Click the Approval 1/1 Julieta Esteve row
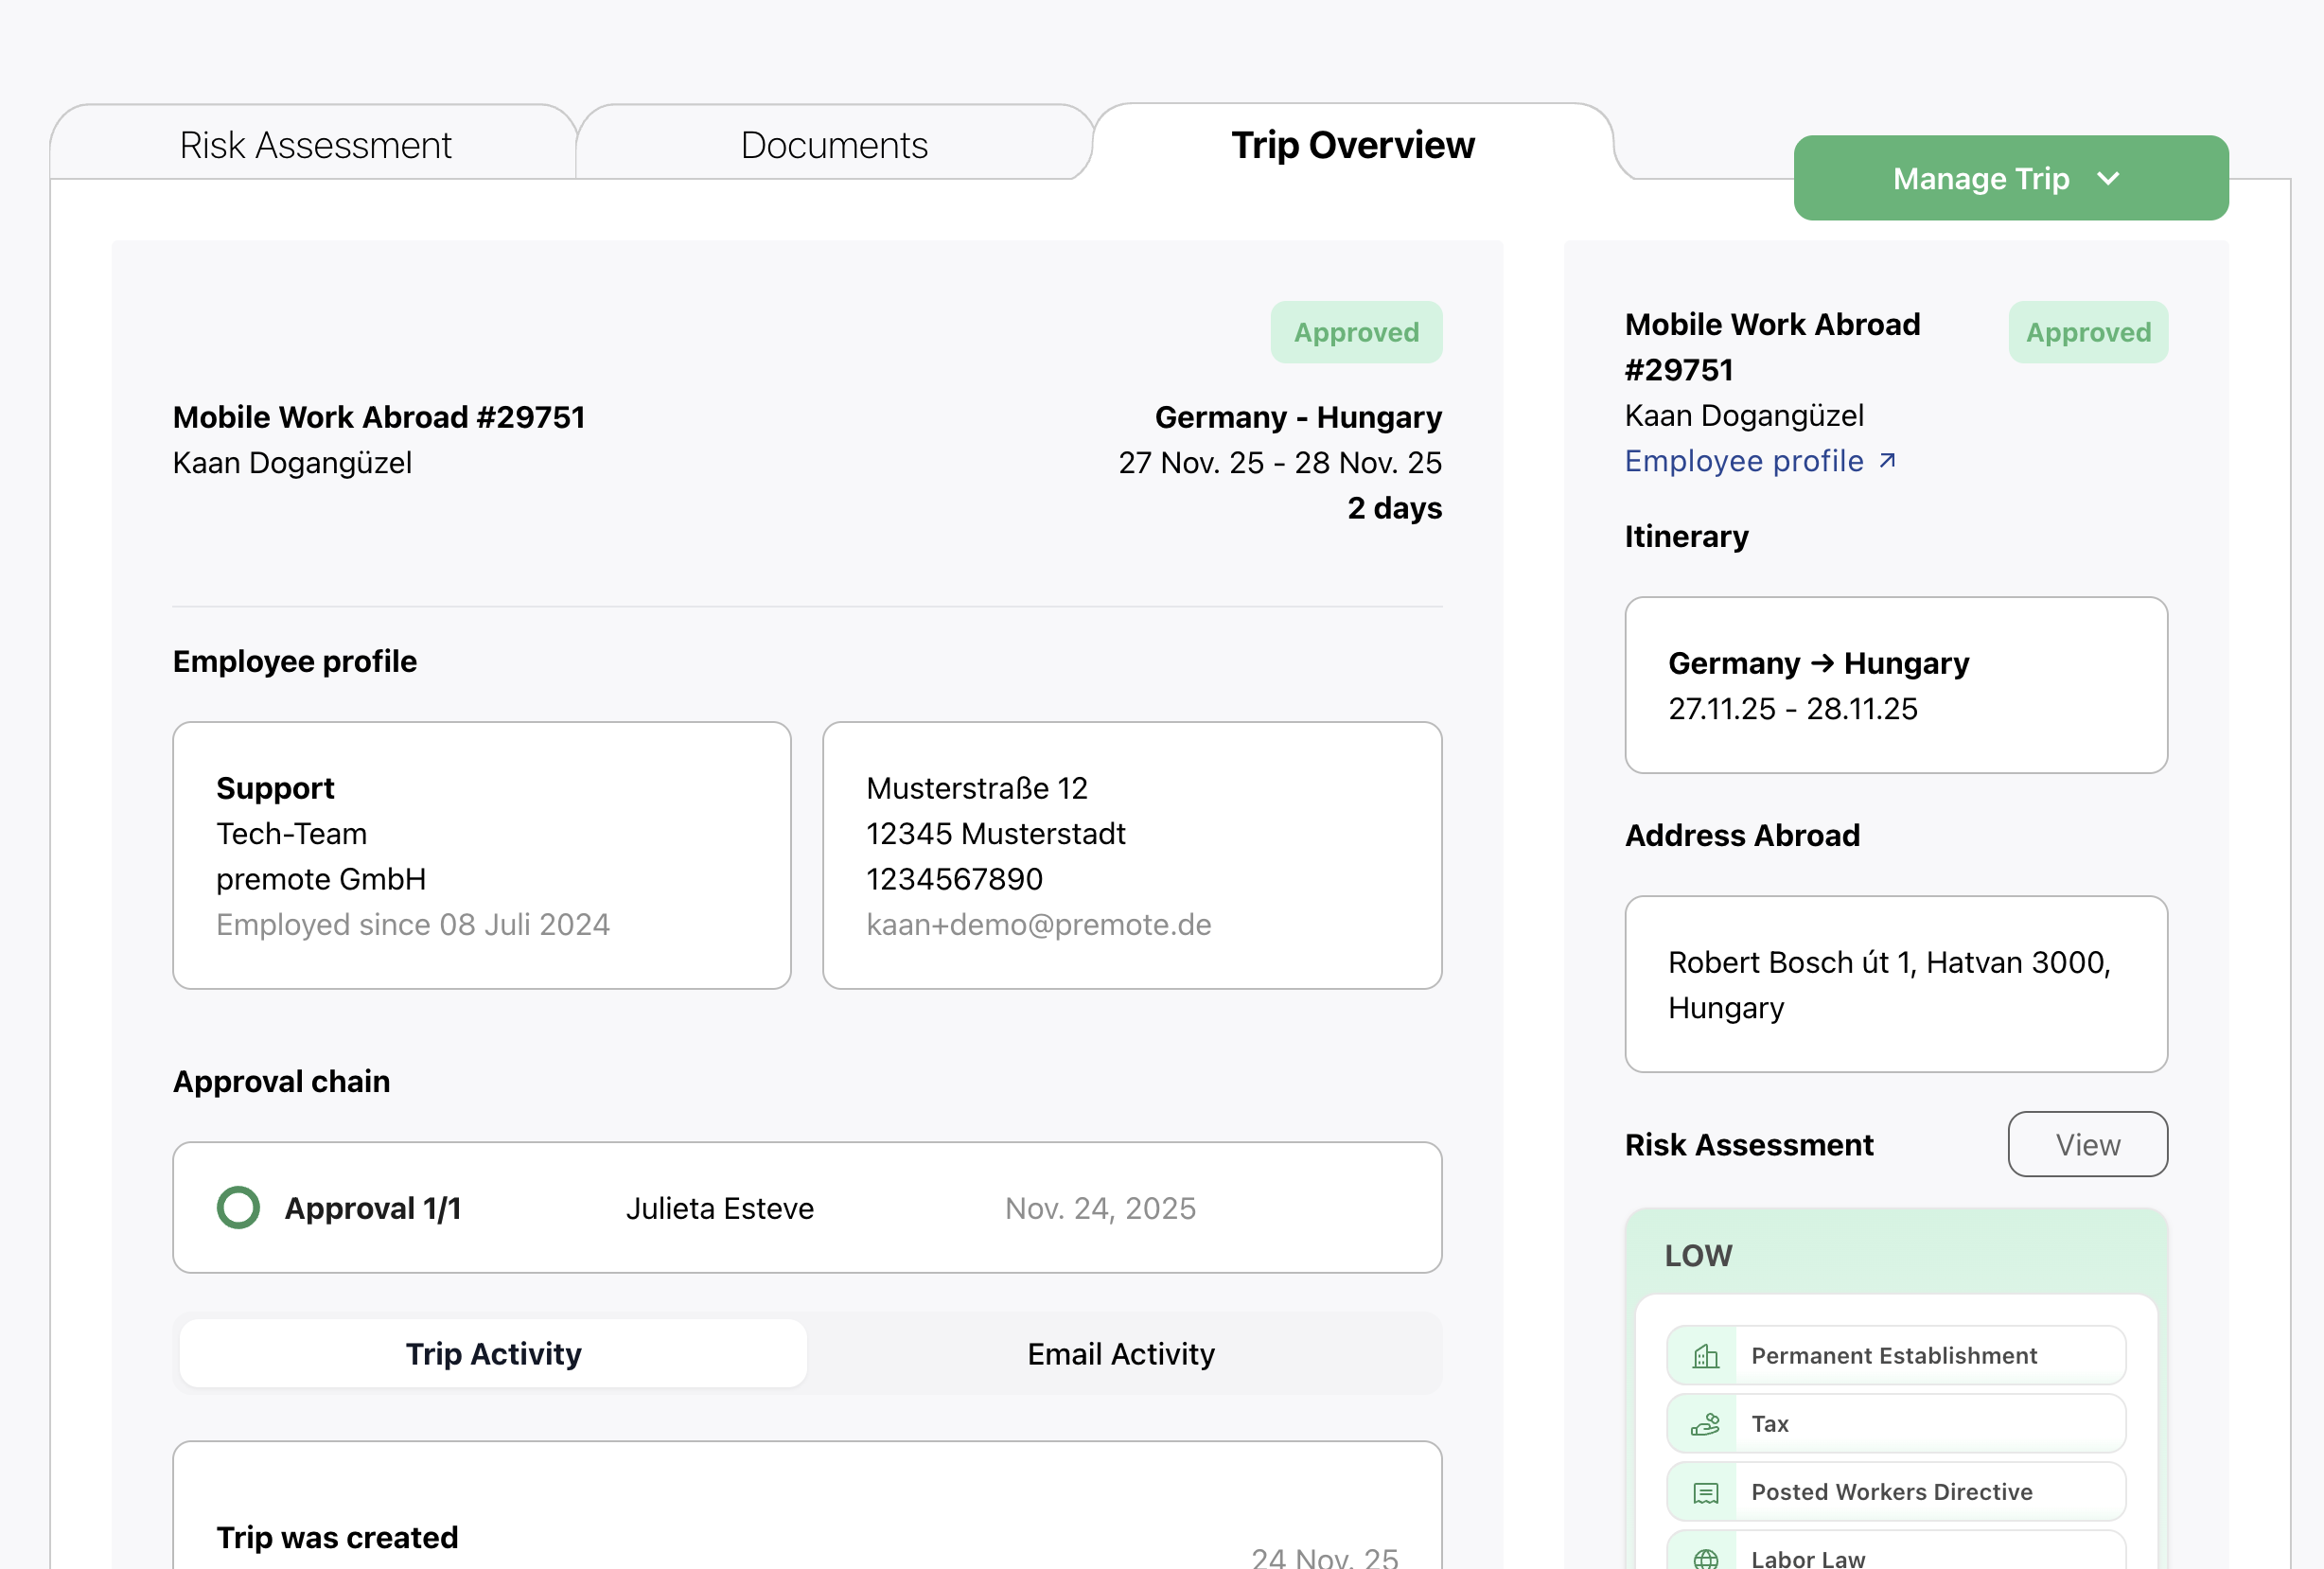 [x=806, y=1208]
